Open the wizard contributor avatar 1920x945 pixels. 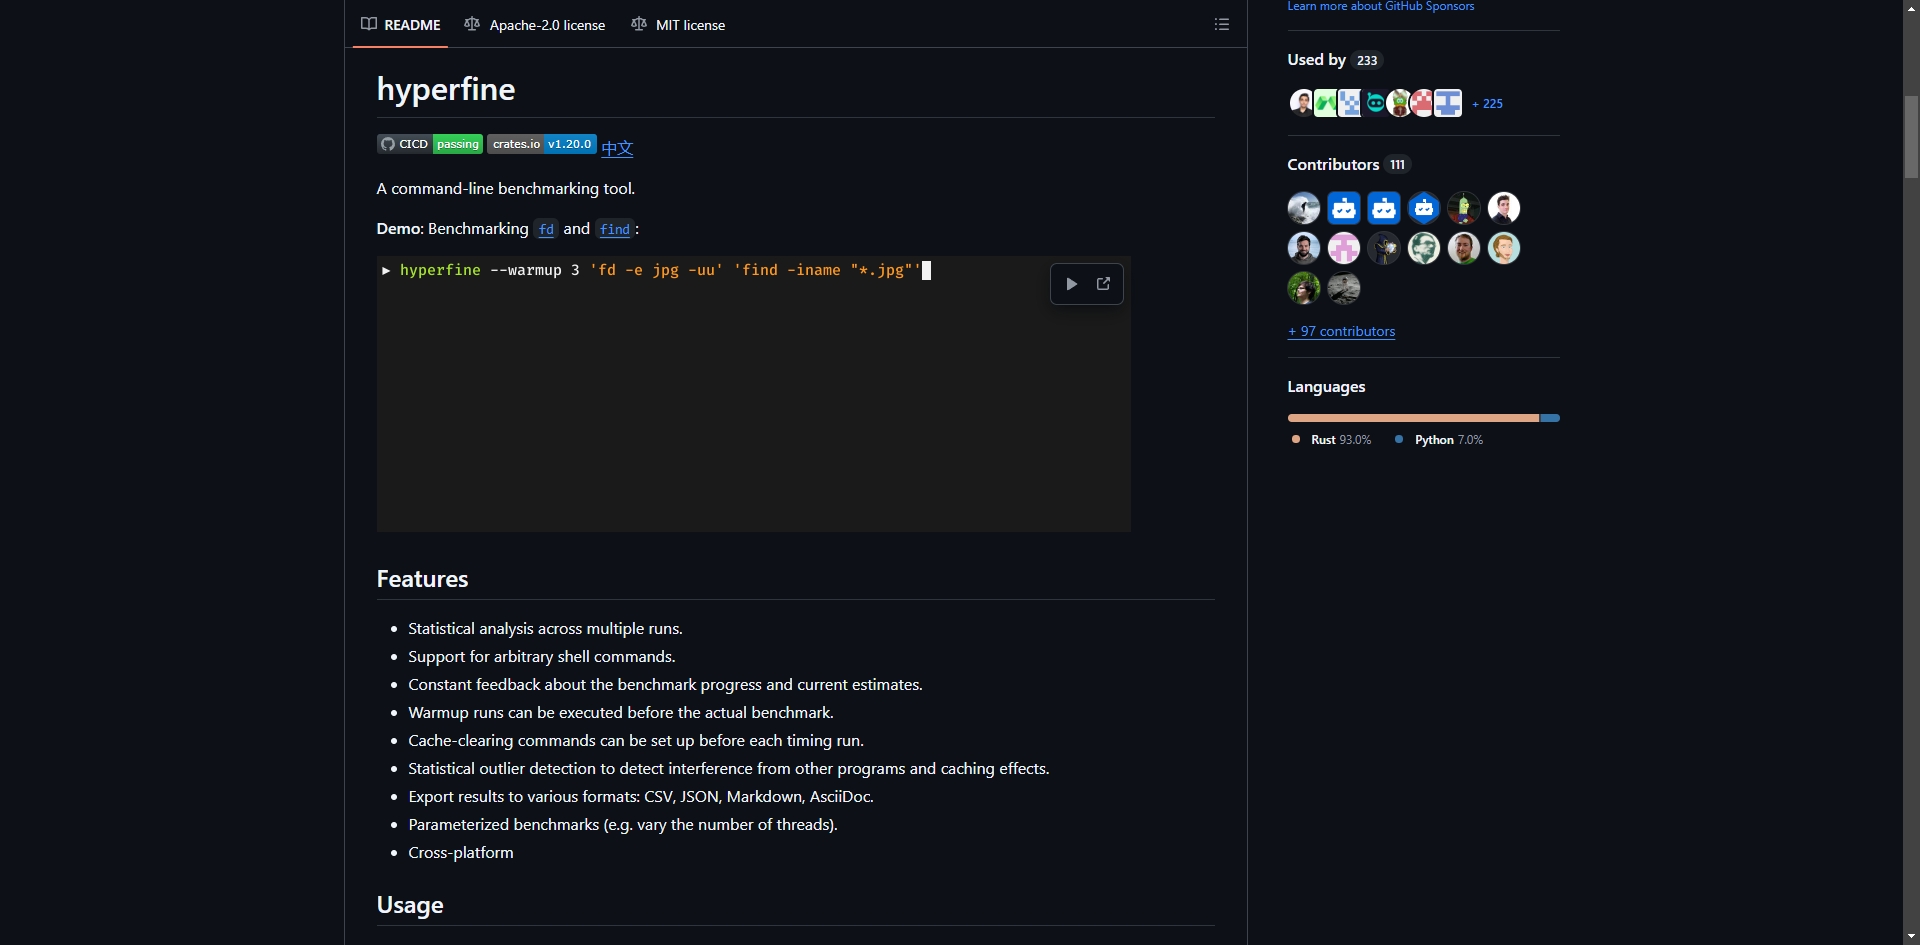[1384, 248]
